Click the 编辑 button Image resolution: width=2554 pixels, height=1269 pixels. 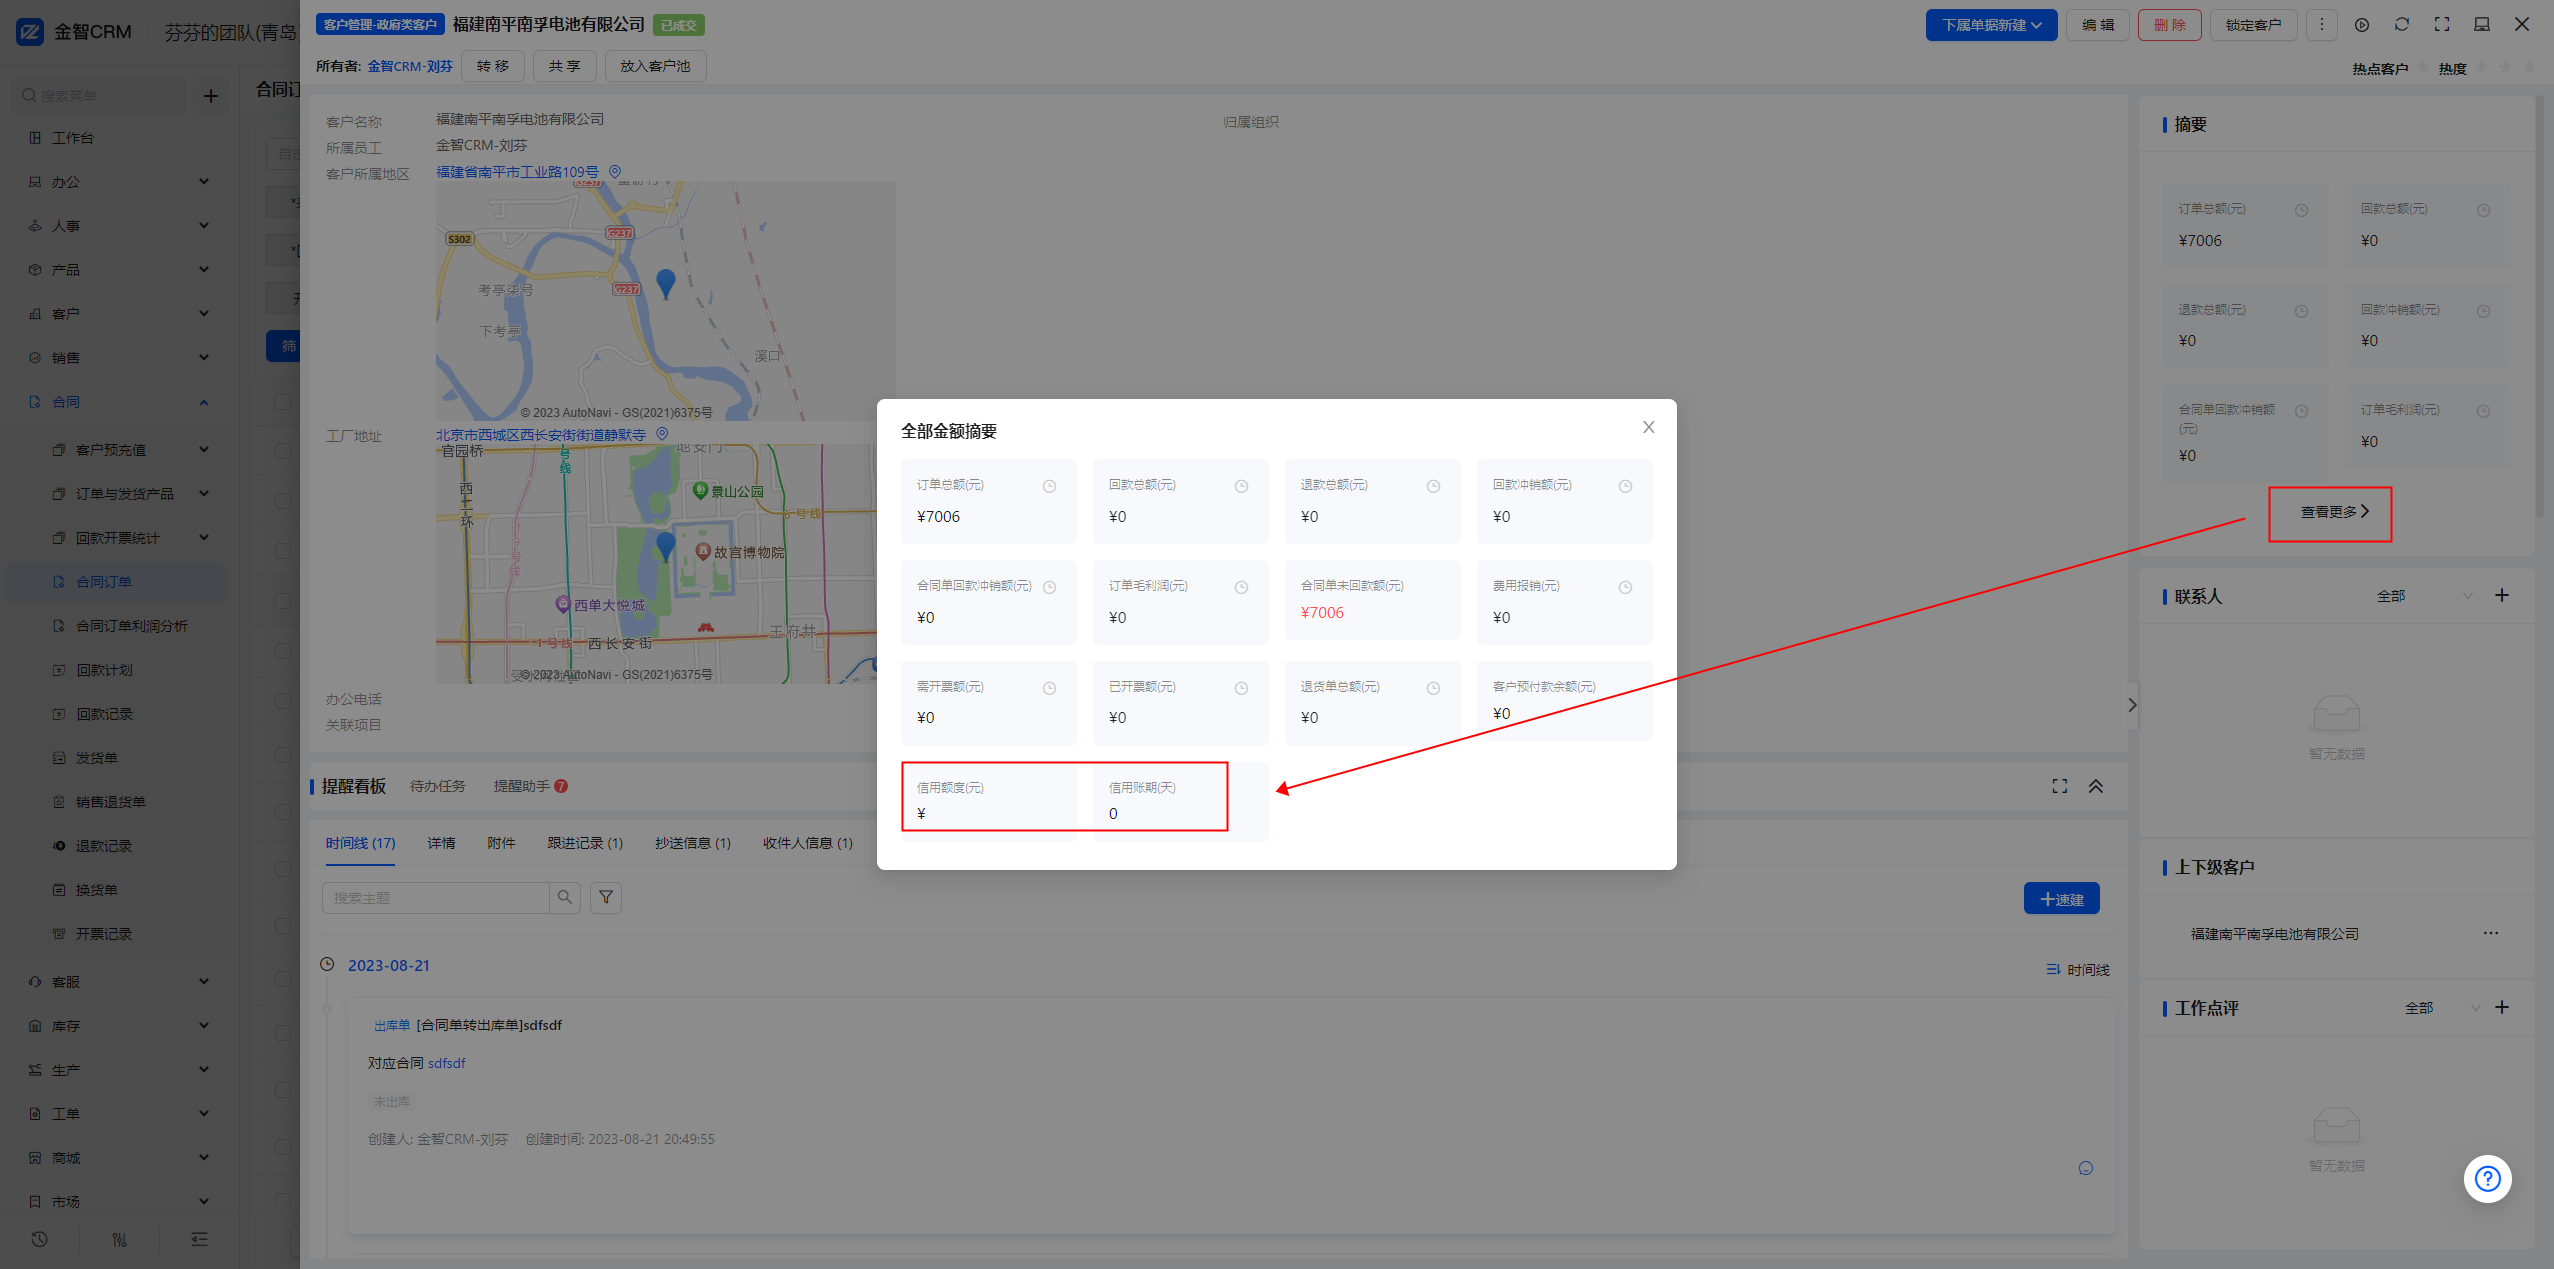pos(2098,25)
